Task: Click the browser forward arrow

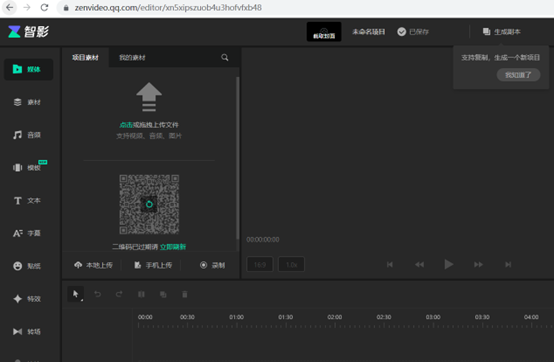Action: coord(27,7)
